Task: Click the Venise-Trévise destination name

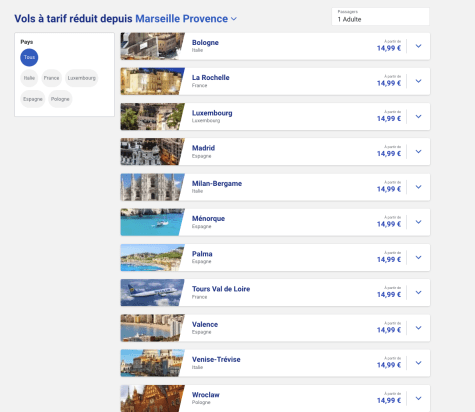Action: pos(216,359)
